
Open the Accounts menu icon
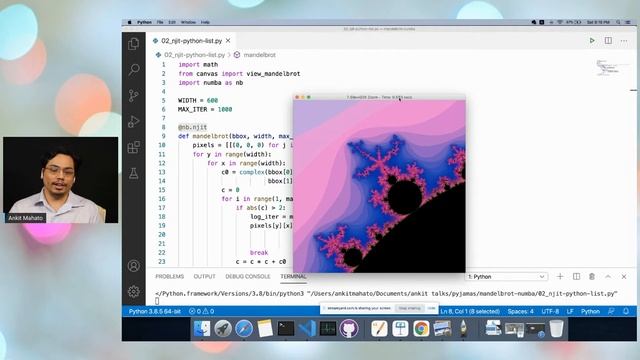133,266
